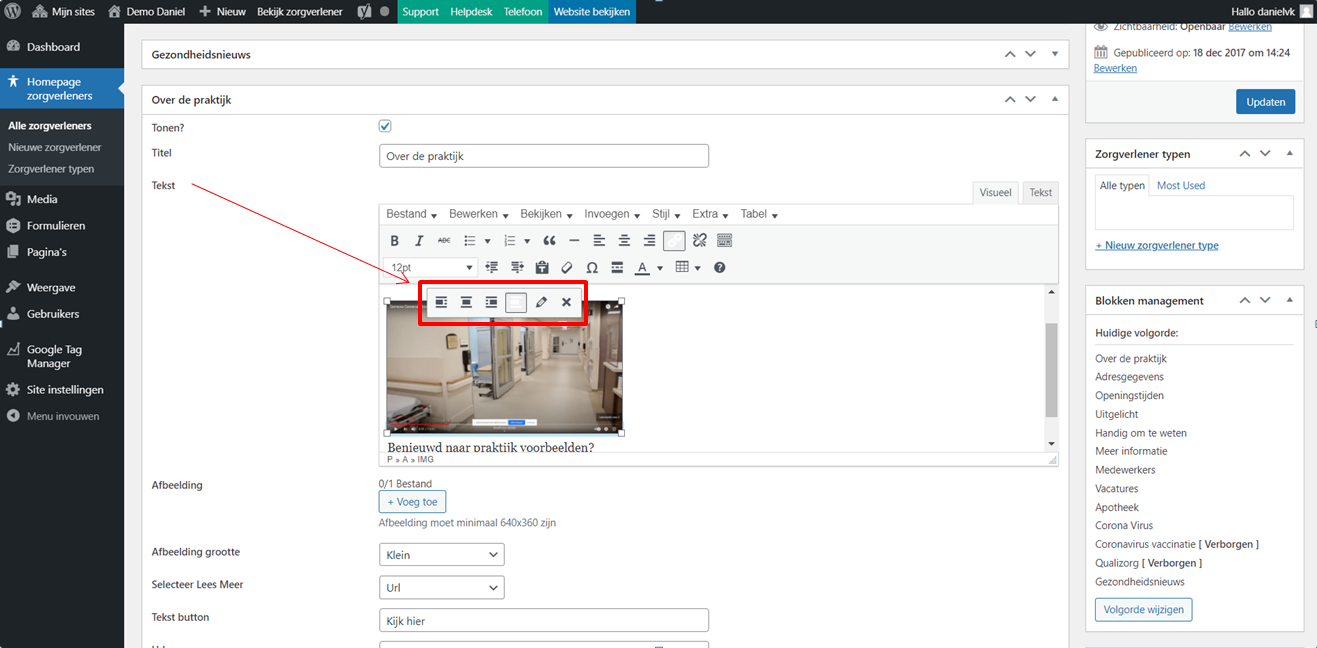Click + Nieuw zorgverlener type link

pyautogui.click(x=1157, y=245)
